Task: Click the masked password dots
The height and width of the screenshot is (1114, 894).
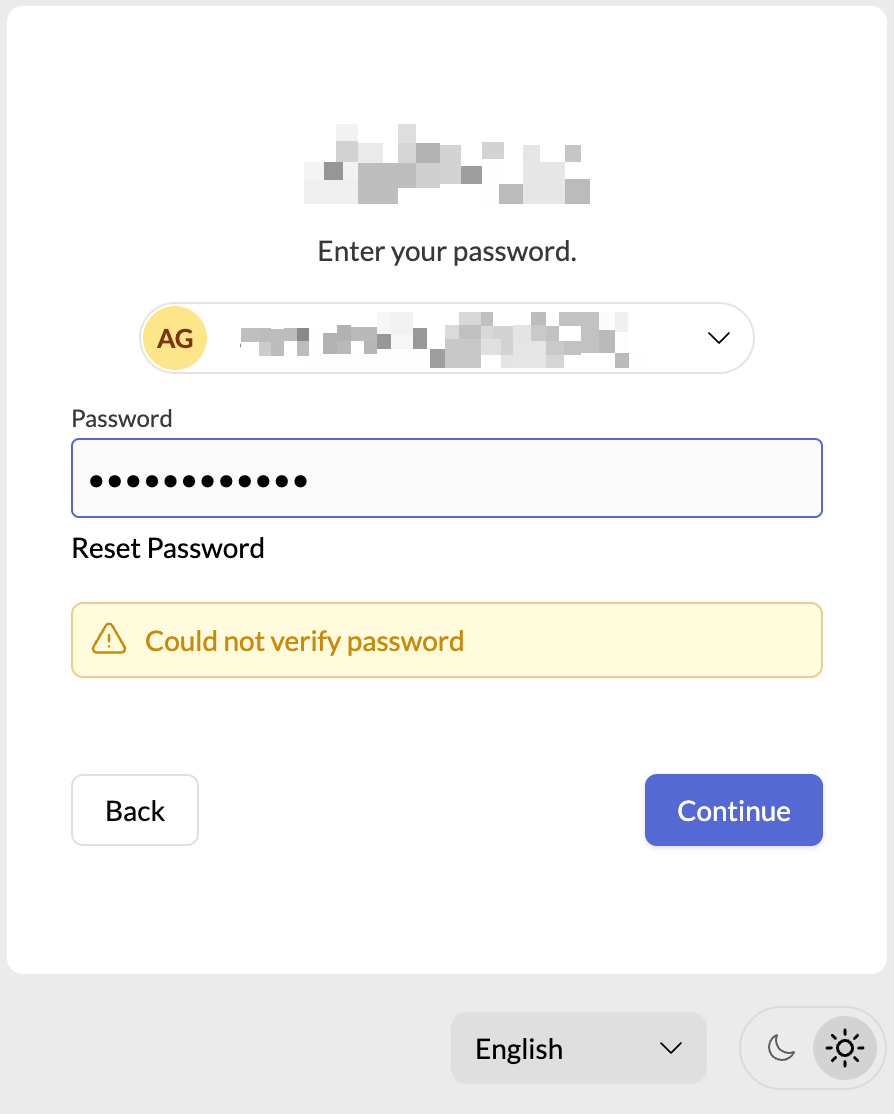Action: coord(198,481)
